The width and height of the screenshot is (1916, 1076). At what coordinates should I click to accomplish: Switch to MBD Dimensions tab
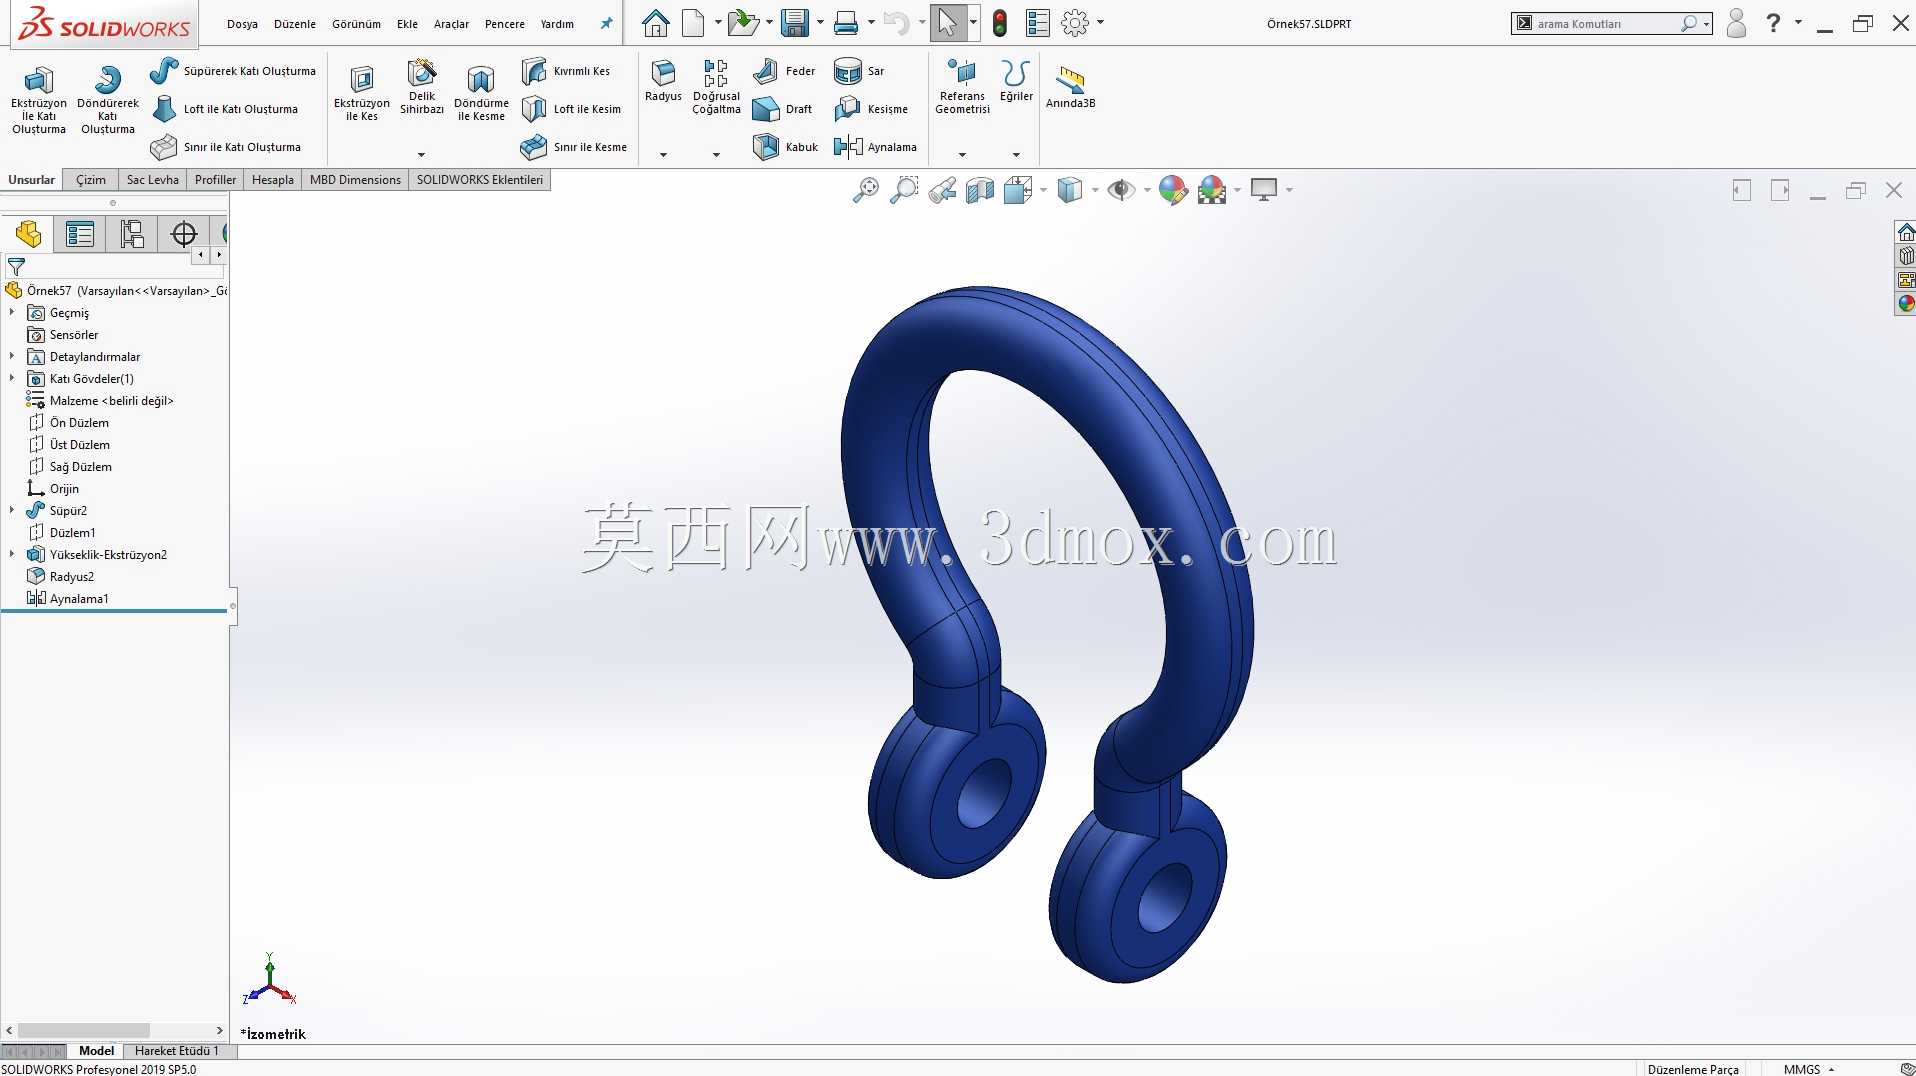coord(355,180)
